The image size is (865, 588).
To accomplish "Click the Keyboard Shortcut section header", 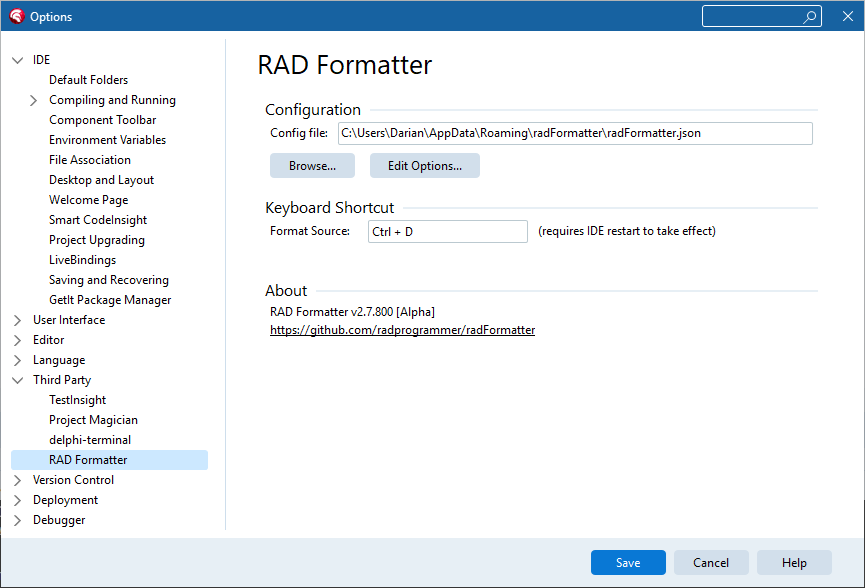I will coord(329,207).
